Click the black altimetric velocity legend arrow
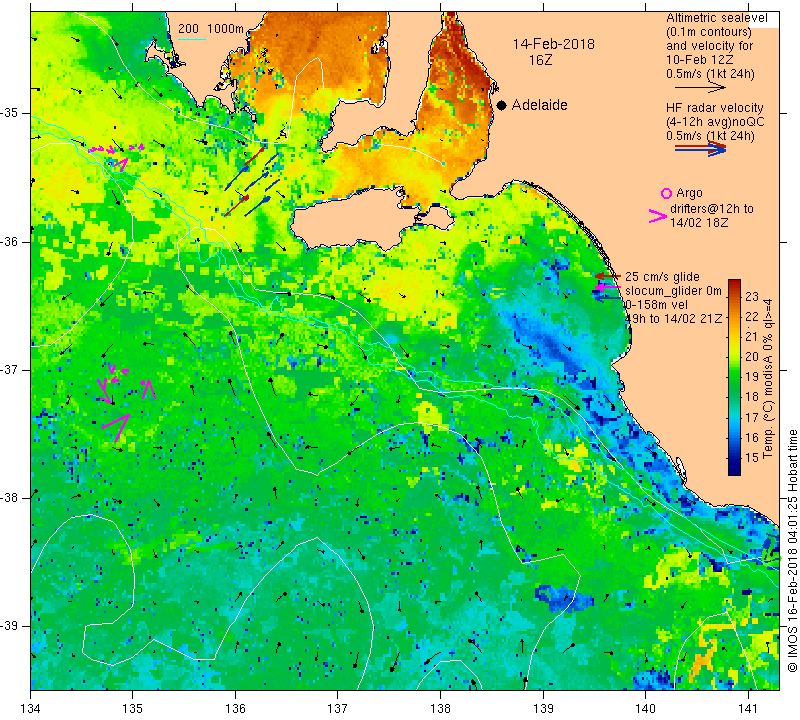This screenshot has height=720, width=800. (x=700, y=88)
